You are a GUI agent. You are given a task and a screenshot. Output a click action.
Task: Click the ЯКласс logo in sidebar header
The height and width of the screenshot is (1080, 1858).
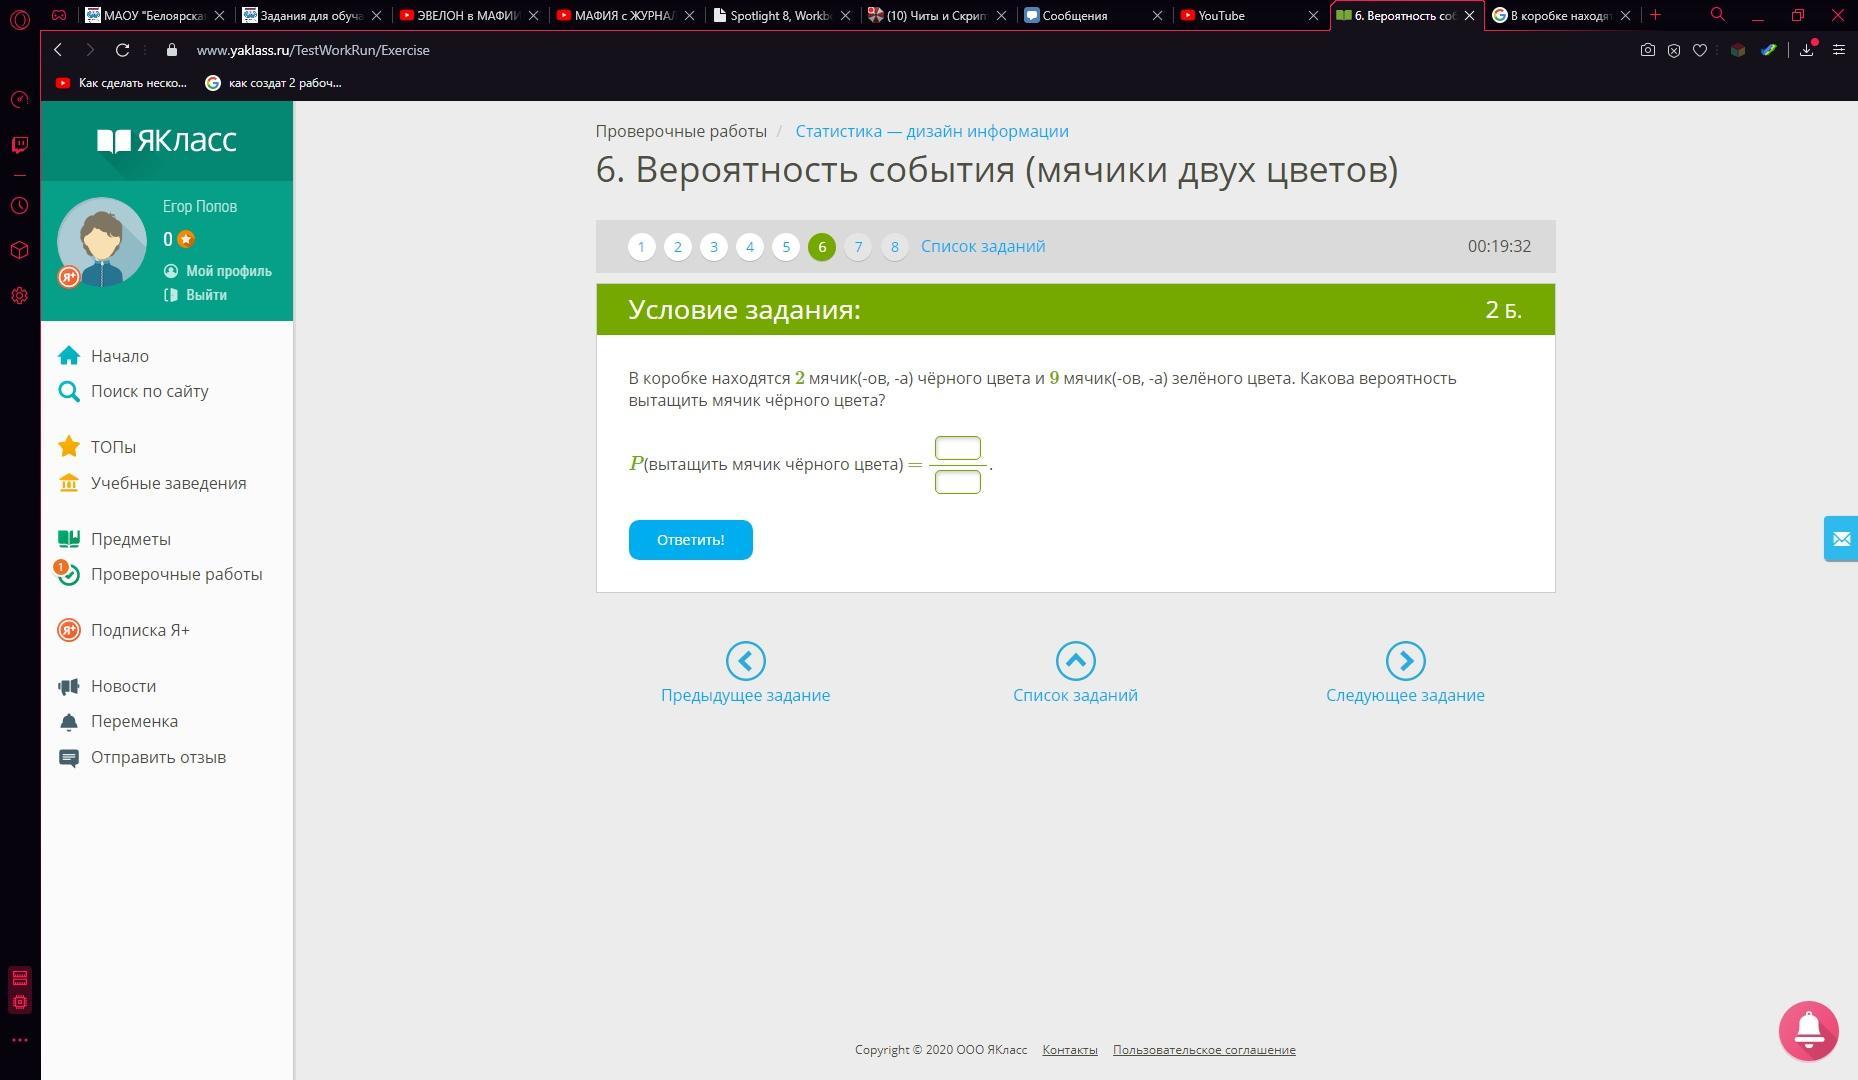(167, 140)
